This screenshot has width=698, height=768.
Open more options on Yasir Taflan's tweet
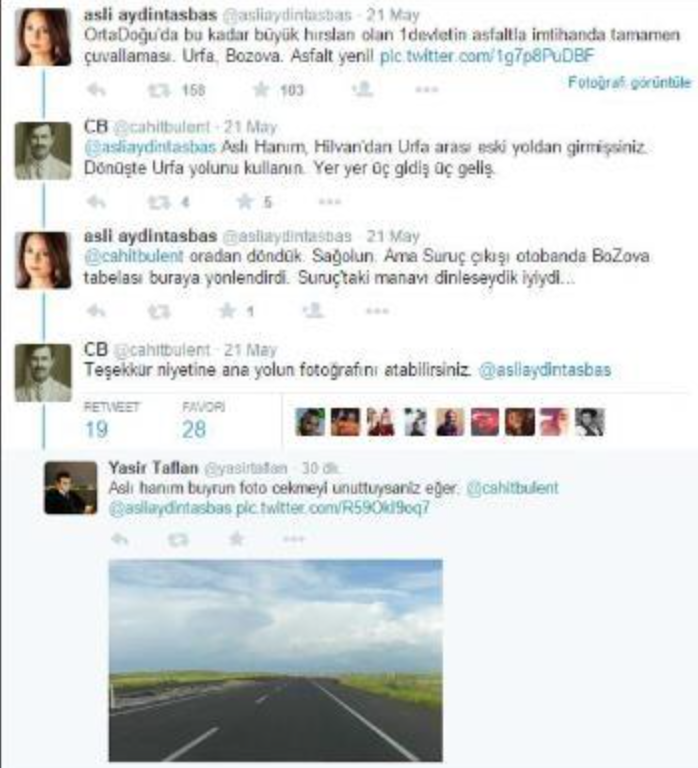(x=294, y=539)
